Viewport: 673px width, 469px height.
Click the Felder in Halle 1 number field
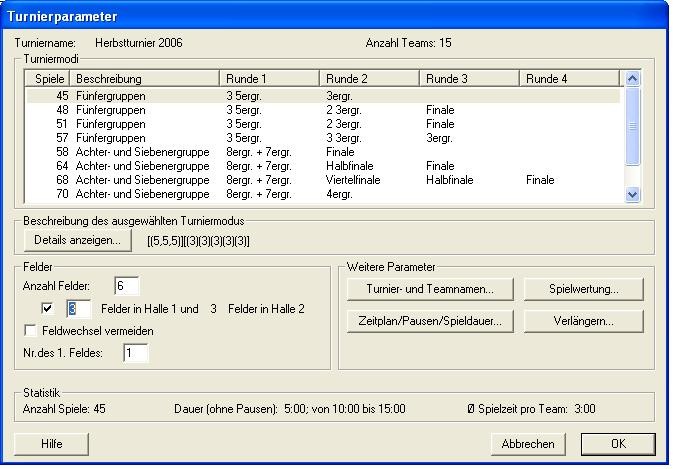click(x=79, y=309)
